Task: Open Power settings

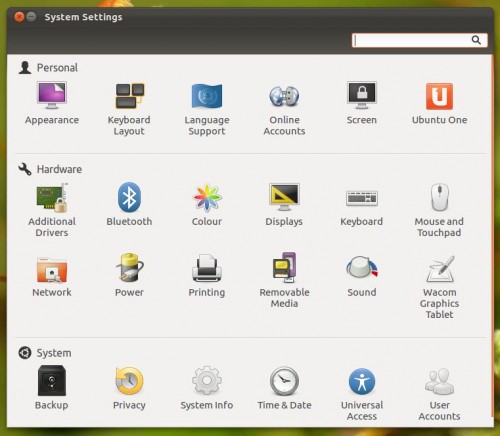Action: tap(129, 275)
